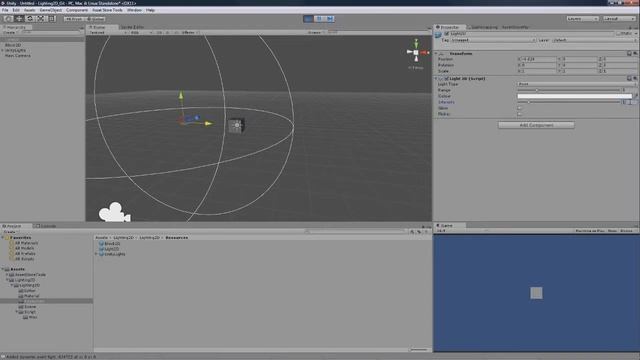Open Transform component settings gear

click(635, 53)
